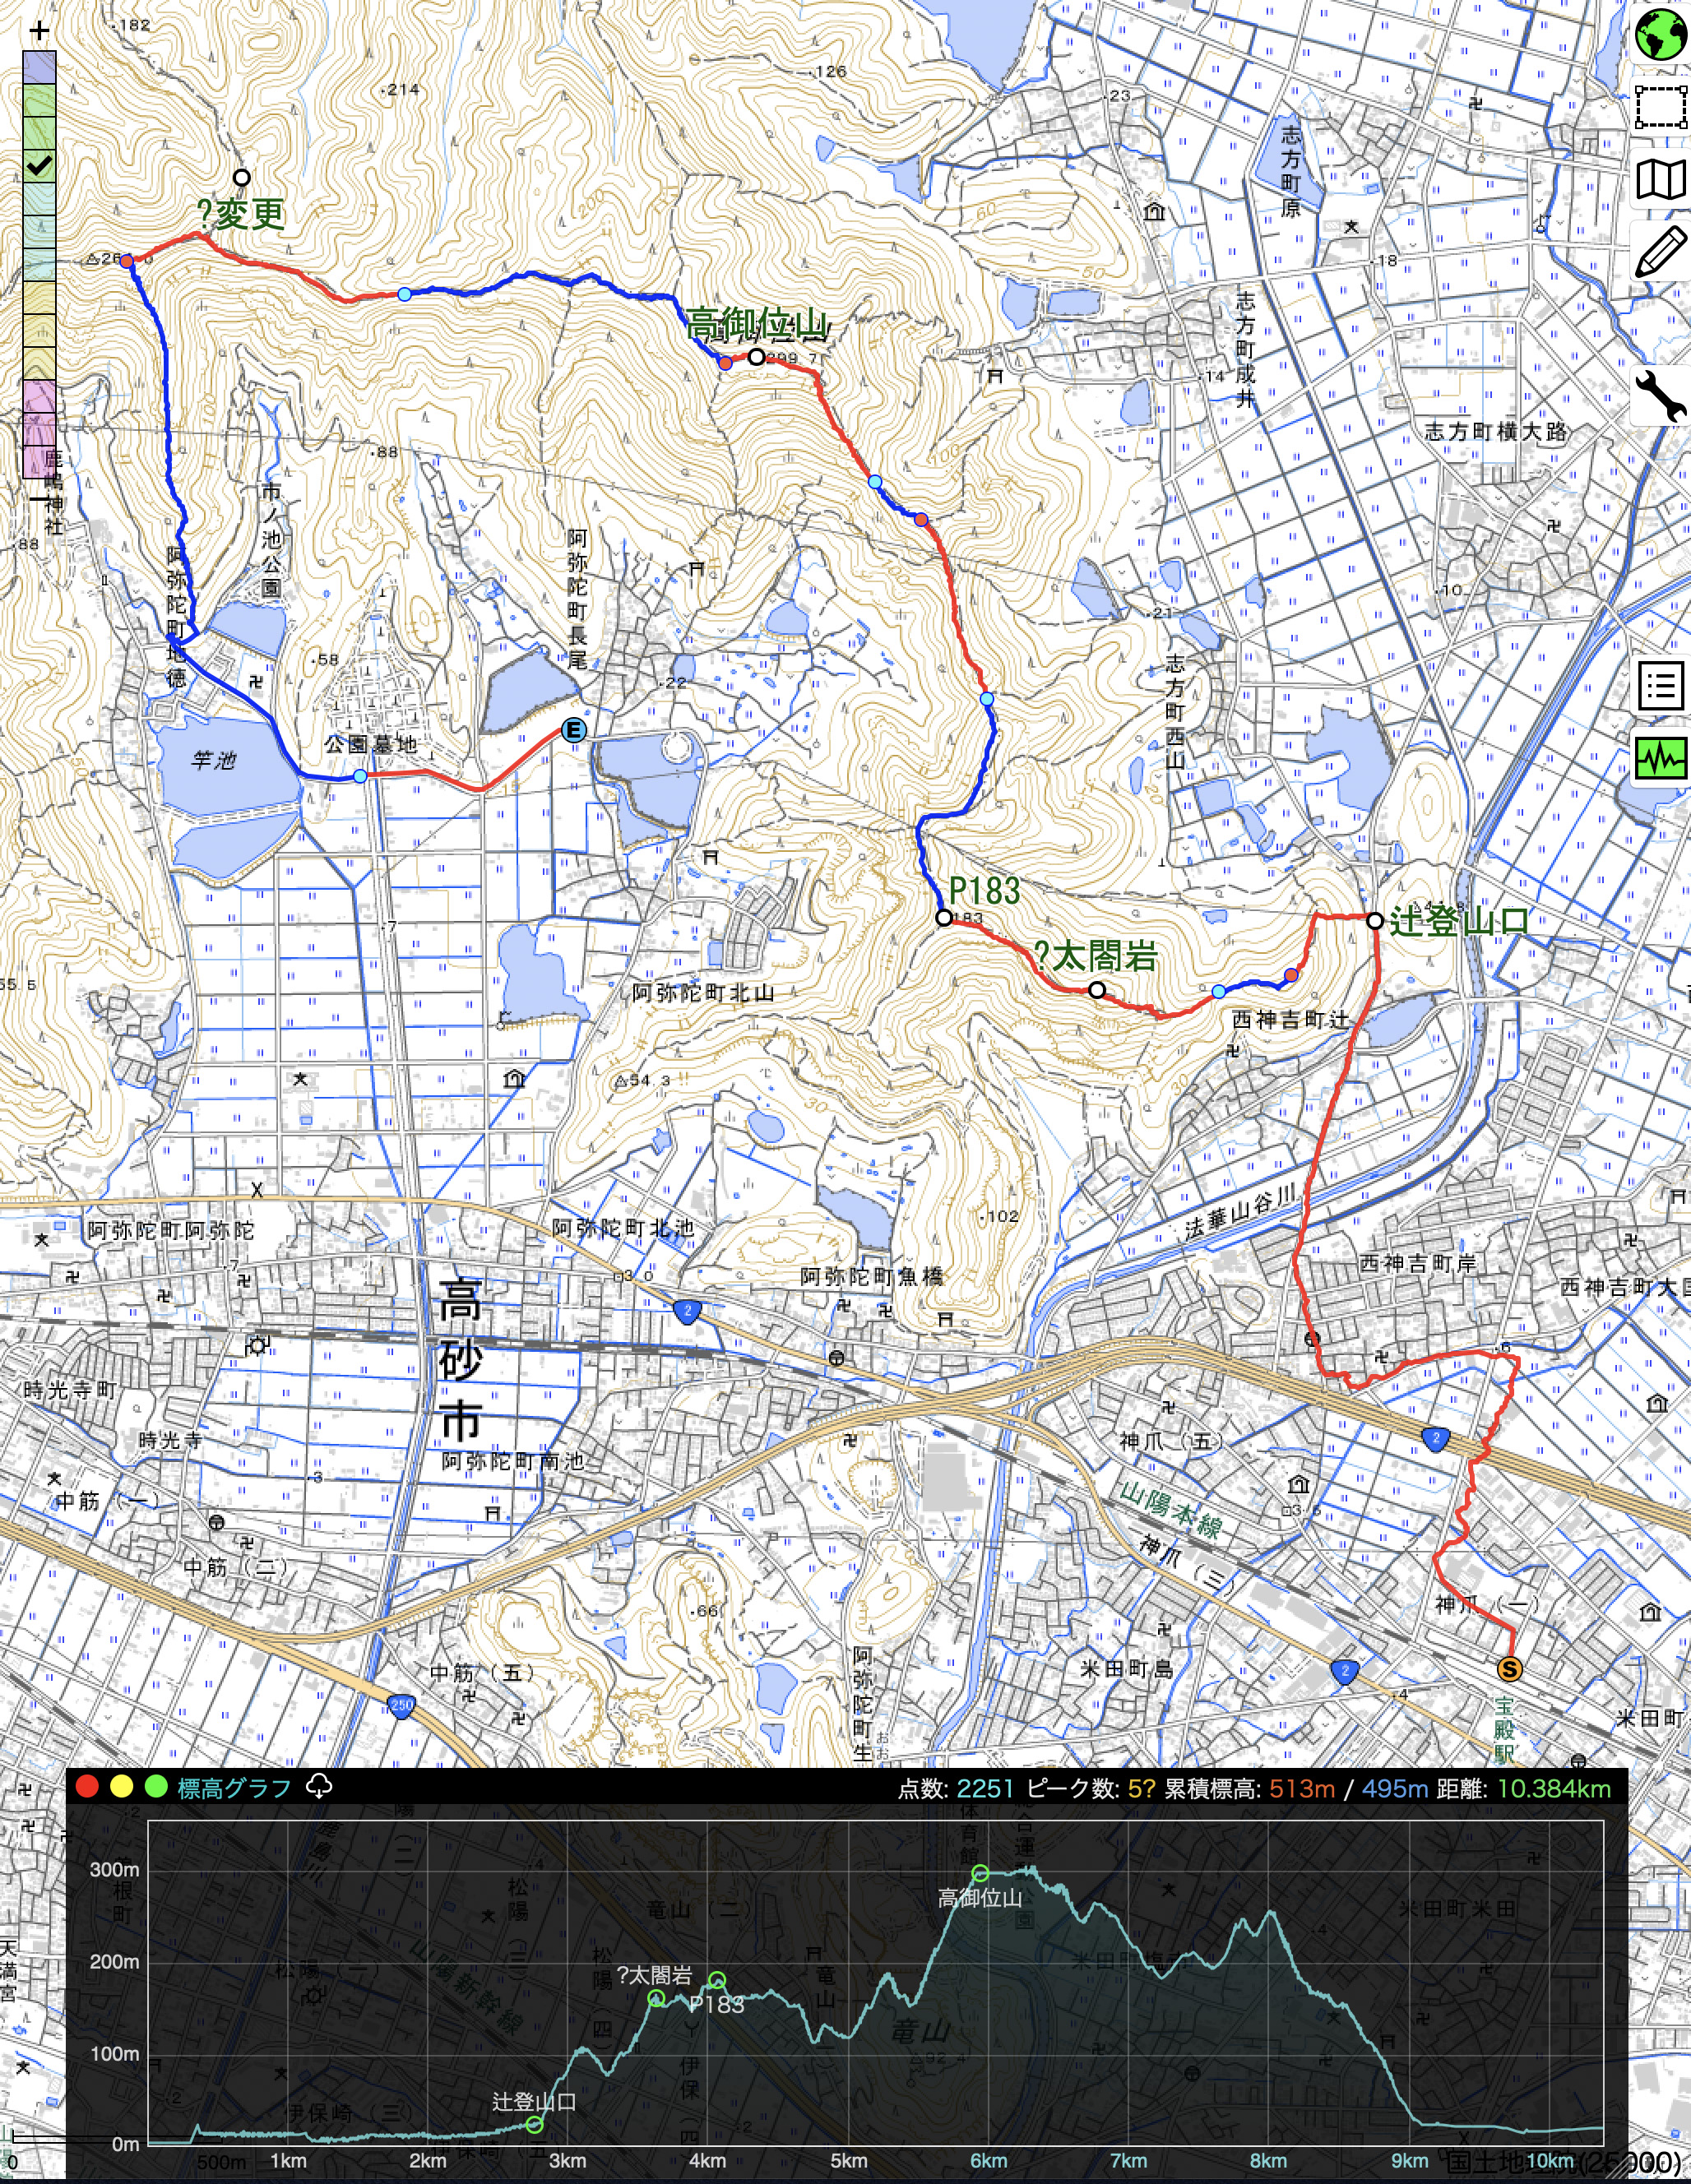Screen dimensions: 1691x2184
Task: Click the blue E end marker
Action: click(573, 730)
